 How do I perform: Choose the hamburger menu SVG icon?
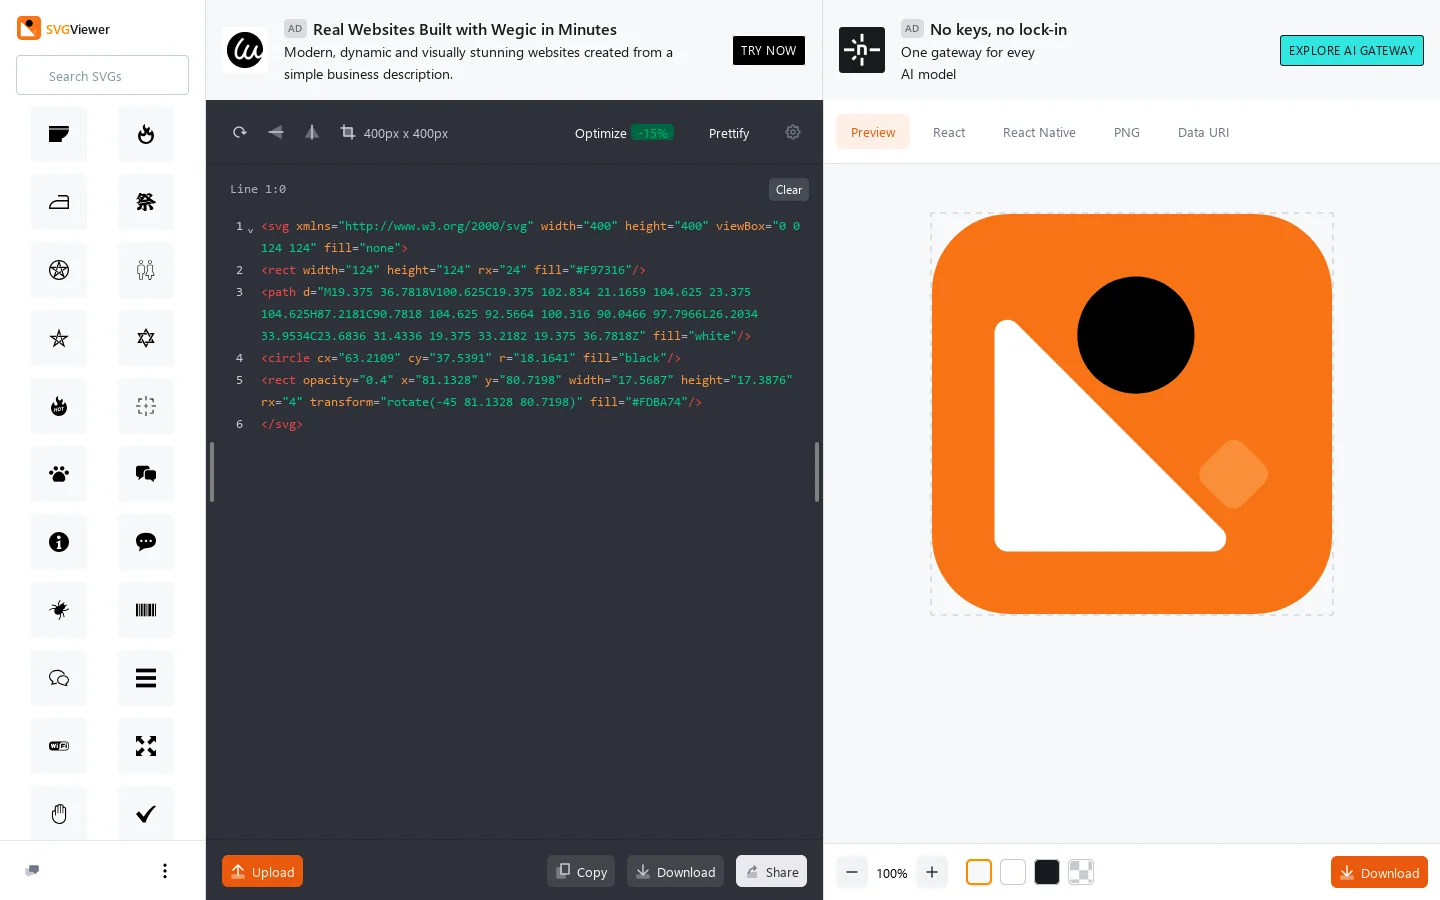[146, 678]
